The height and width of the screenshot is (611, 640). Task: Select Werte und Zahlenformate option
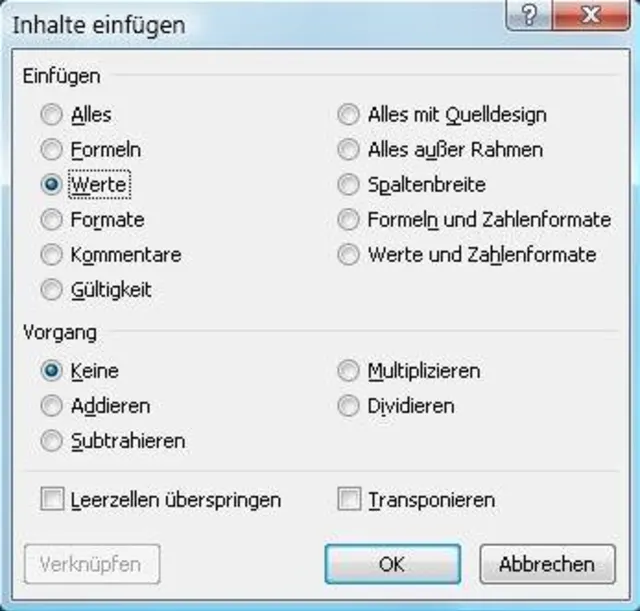click(348, 255)
